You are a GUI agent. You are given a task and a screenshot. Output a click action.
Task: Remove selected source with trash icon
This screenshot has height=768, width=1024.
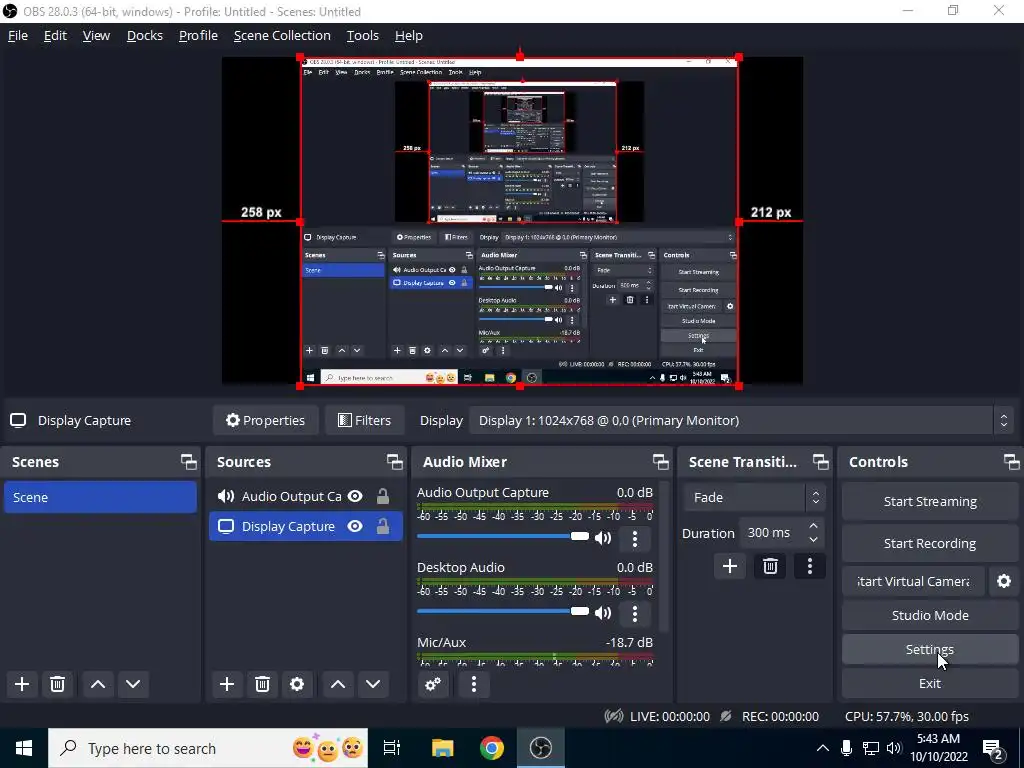(x=262, y=684)
